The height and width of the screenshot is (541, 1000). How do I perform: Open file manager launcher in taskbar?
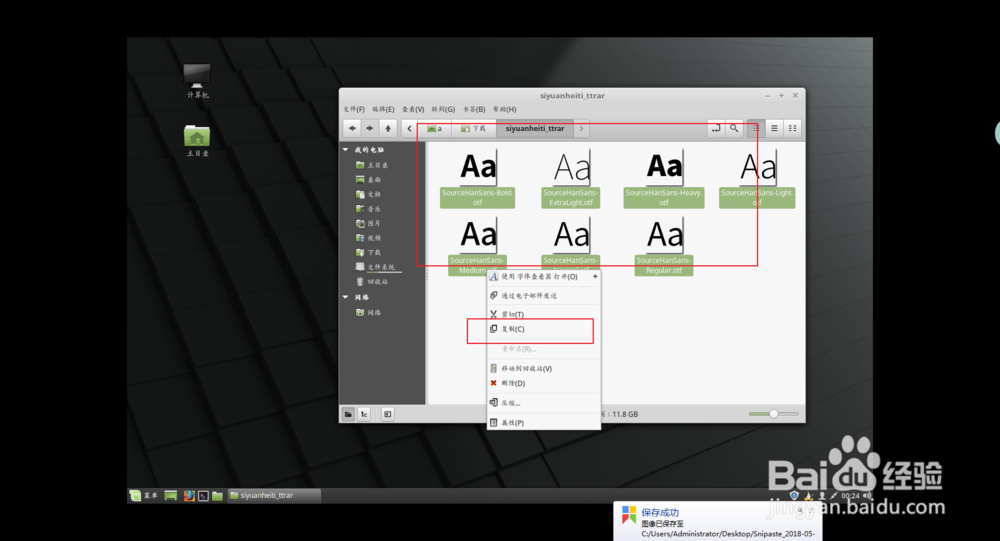[x=217, y=496]
